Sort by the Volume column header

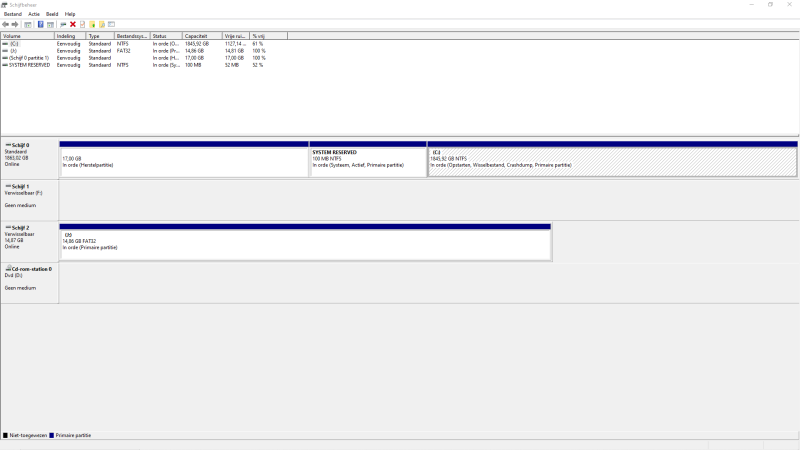[28, 36]
